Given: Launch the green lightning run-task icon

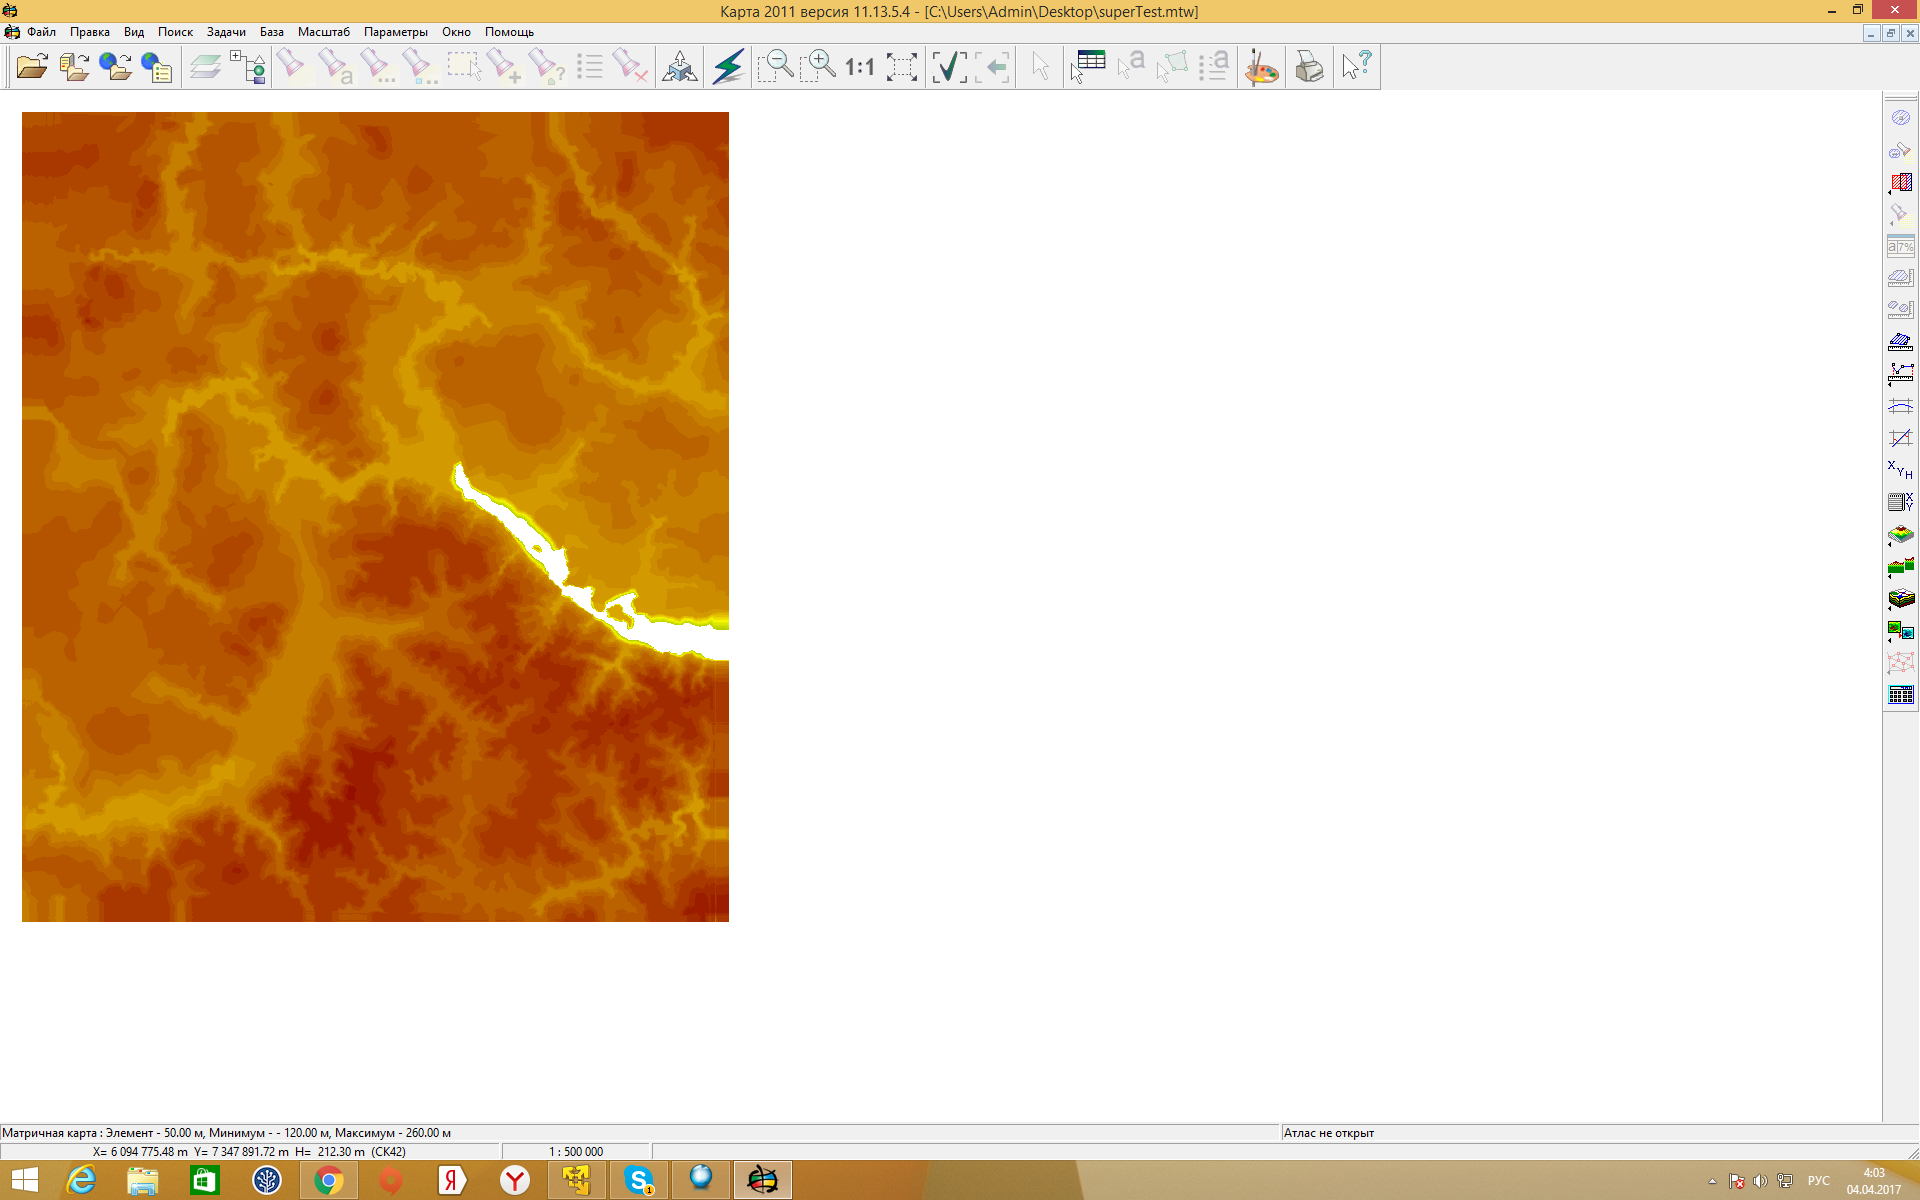Looking at the screenshot, I should [x=729, y=67].
